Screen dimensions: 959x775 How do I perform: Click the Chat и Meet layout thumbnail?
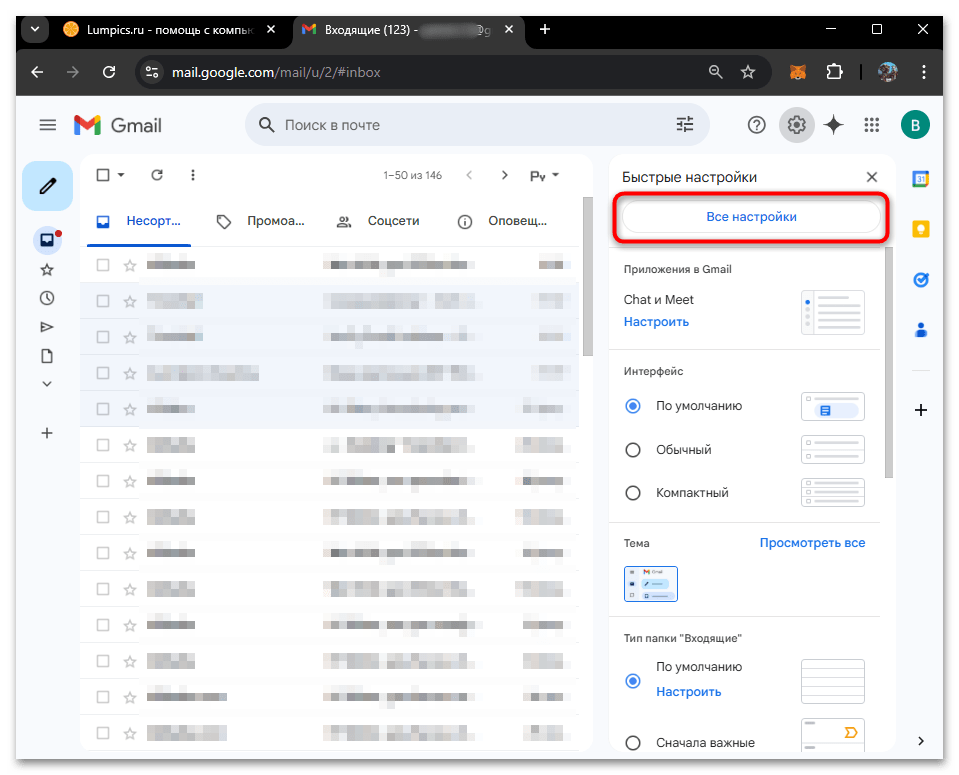(833, 313)
